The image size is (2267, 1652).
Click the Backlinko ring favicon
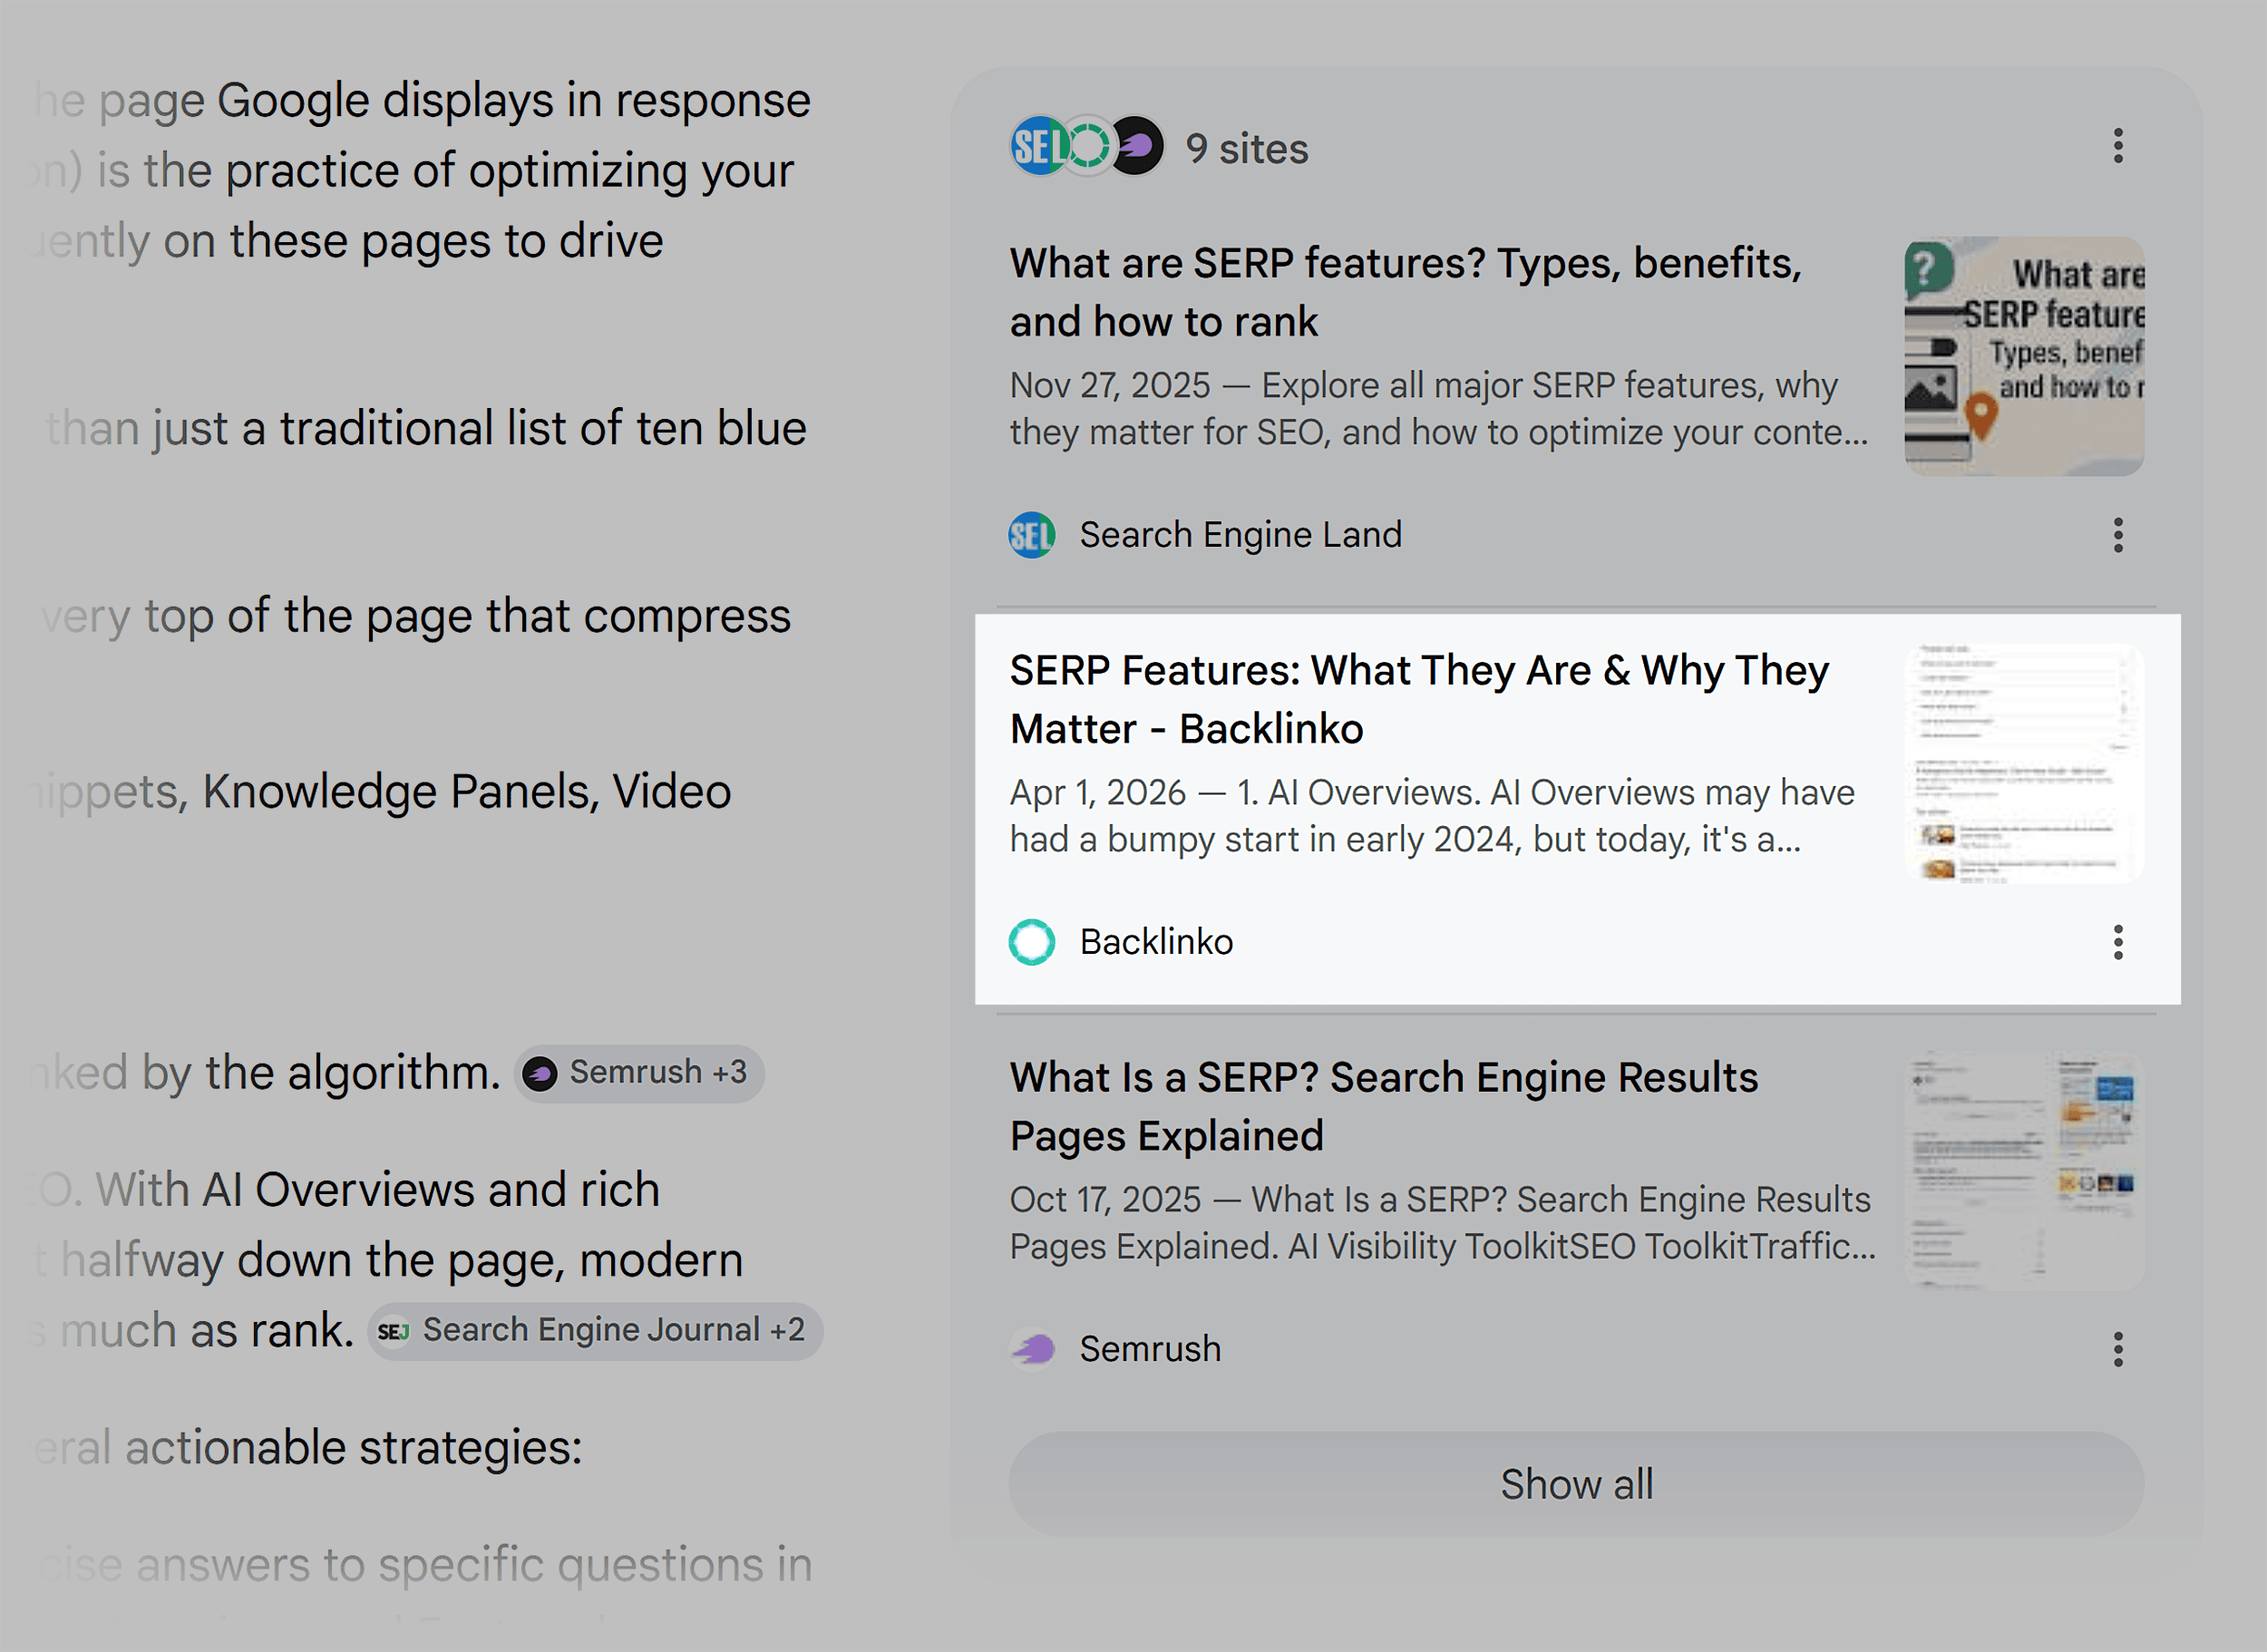(1031, 942)
